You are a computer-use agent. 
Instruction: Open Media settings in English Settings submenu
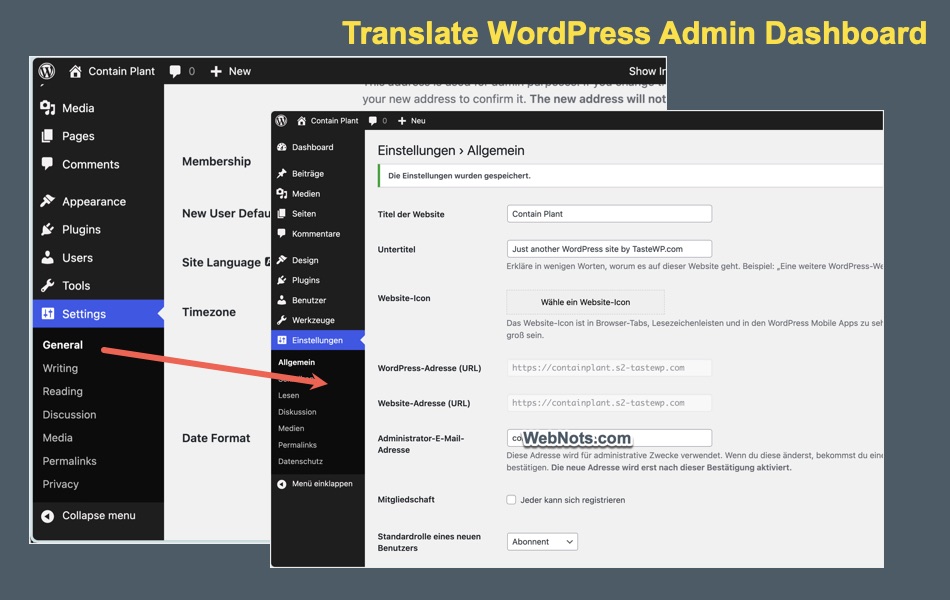(x=58, y=438)
